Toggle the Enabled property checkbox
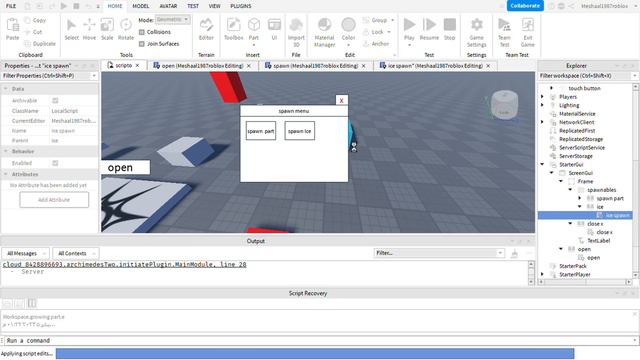This screenshot has height=360, width=640. coord(55,163)
